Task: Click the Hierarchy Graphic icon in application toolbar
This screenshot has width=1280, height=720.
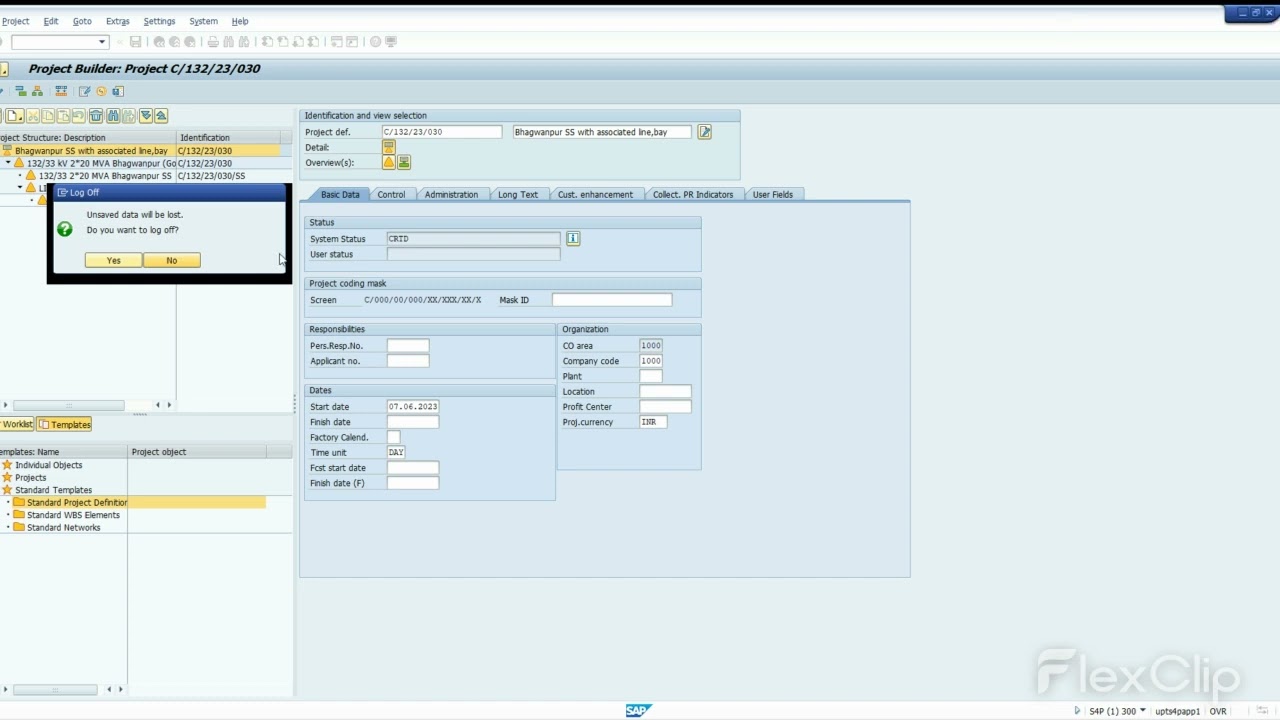Action: click(37, 91)
